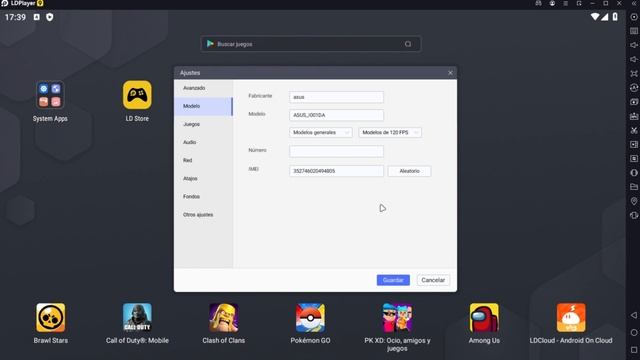640x360 pixels.
Task: Click the volume down sidebar icon
Action: coord(634,60)
